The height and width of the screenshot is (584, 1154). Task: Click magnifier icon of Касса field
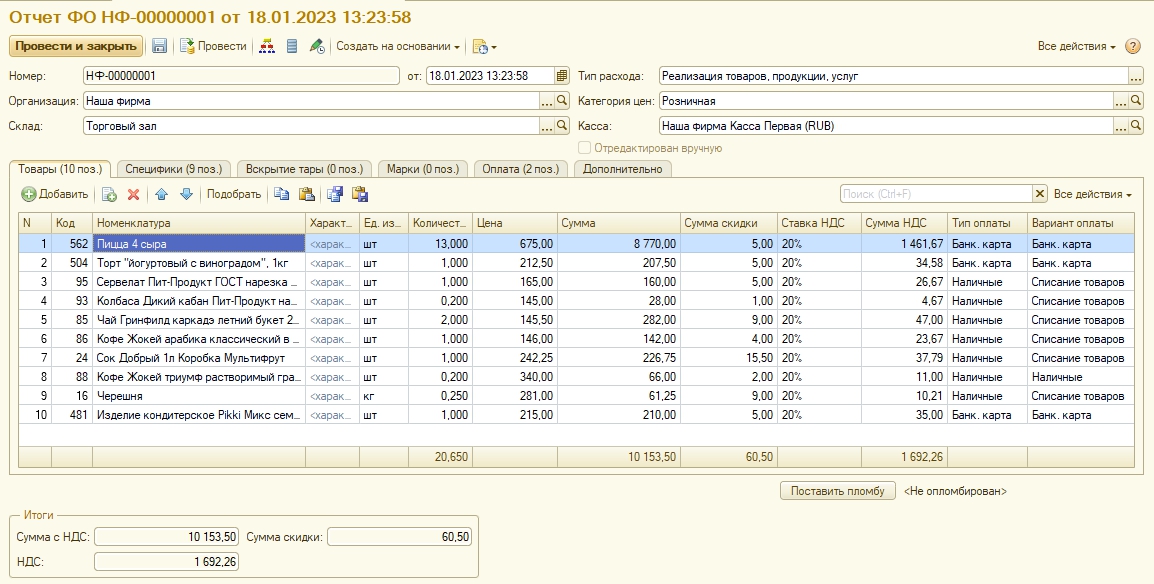click(1136, 126)
